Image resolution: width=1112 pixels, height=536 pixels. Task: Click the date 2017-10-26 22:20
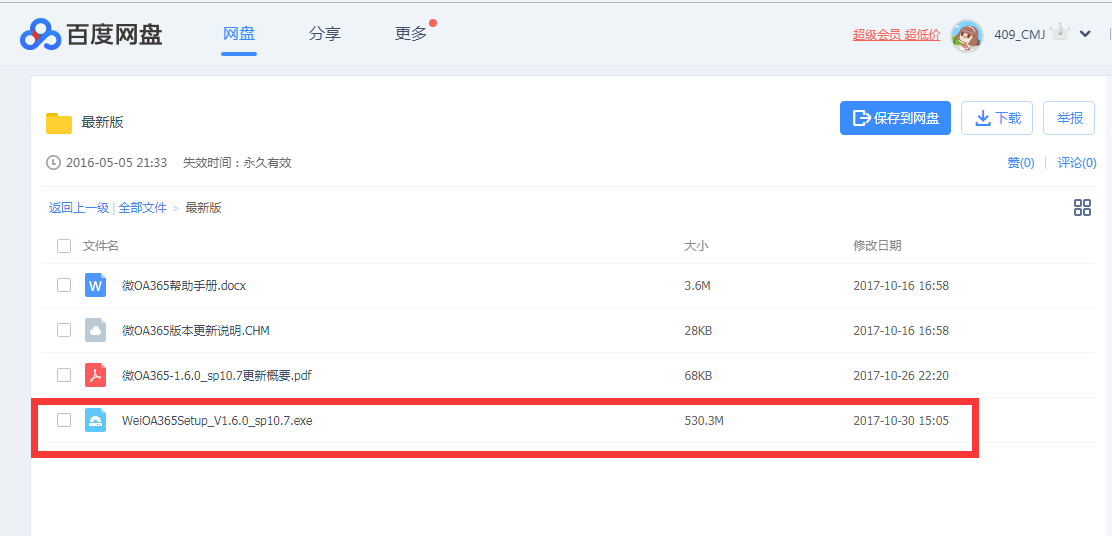(x=901, y=376)
